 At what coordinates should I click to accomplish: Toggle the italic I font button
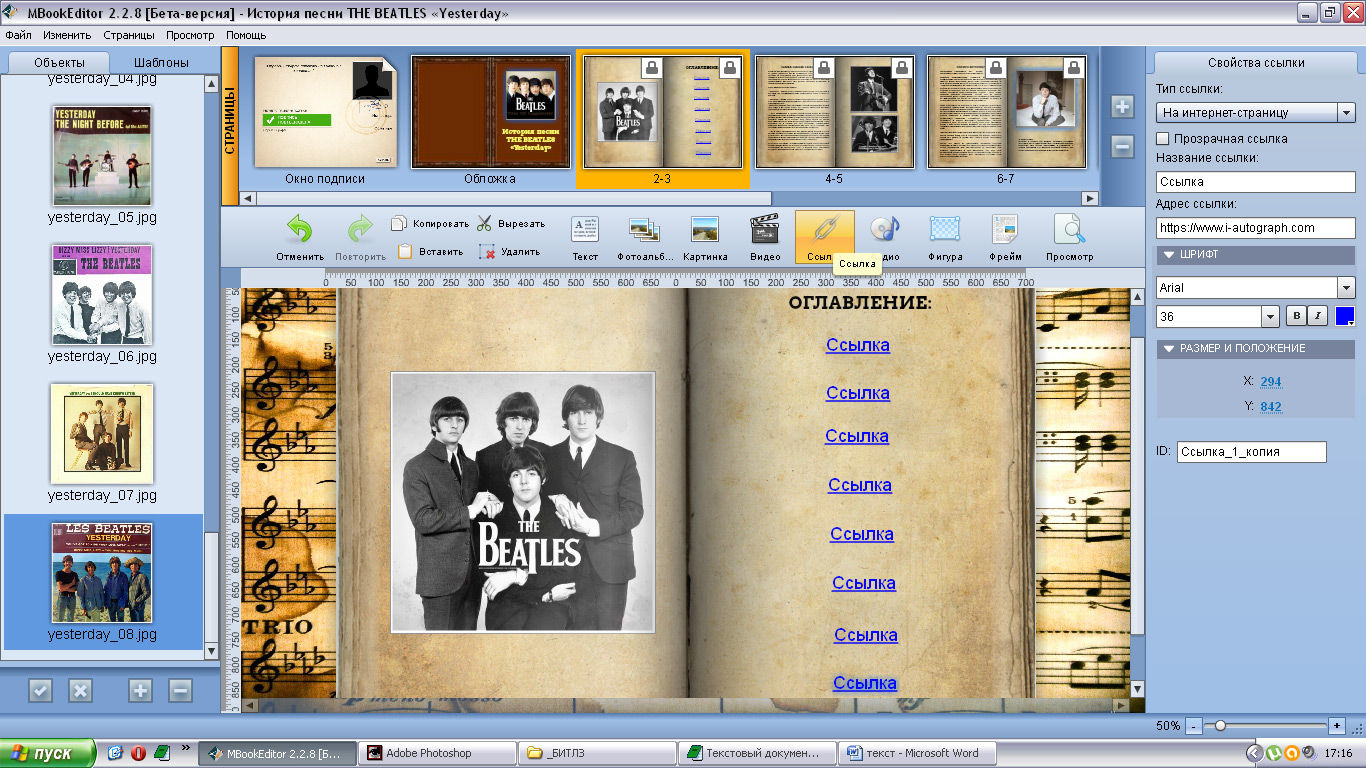pyautogui.click(x=1317, y=316)
